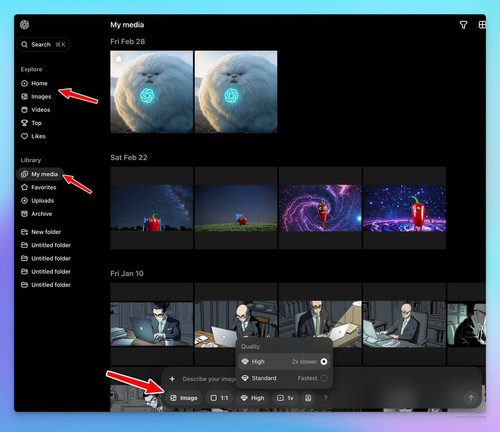Expand the 1v variations dropdown
The width and height of the screenshot is (500, 432).
(285, 398)
